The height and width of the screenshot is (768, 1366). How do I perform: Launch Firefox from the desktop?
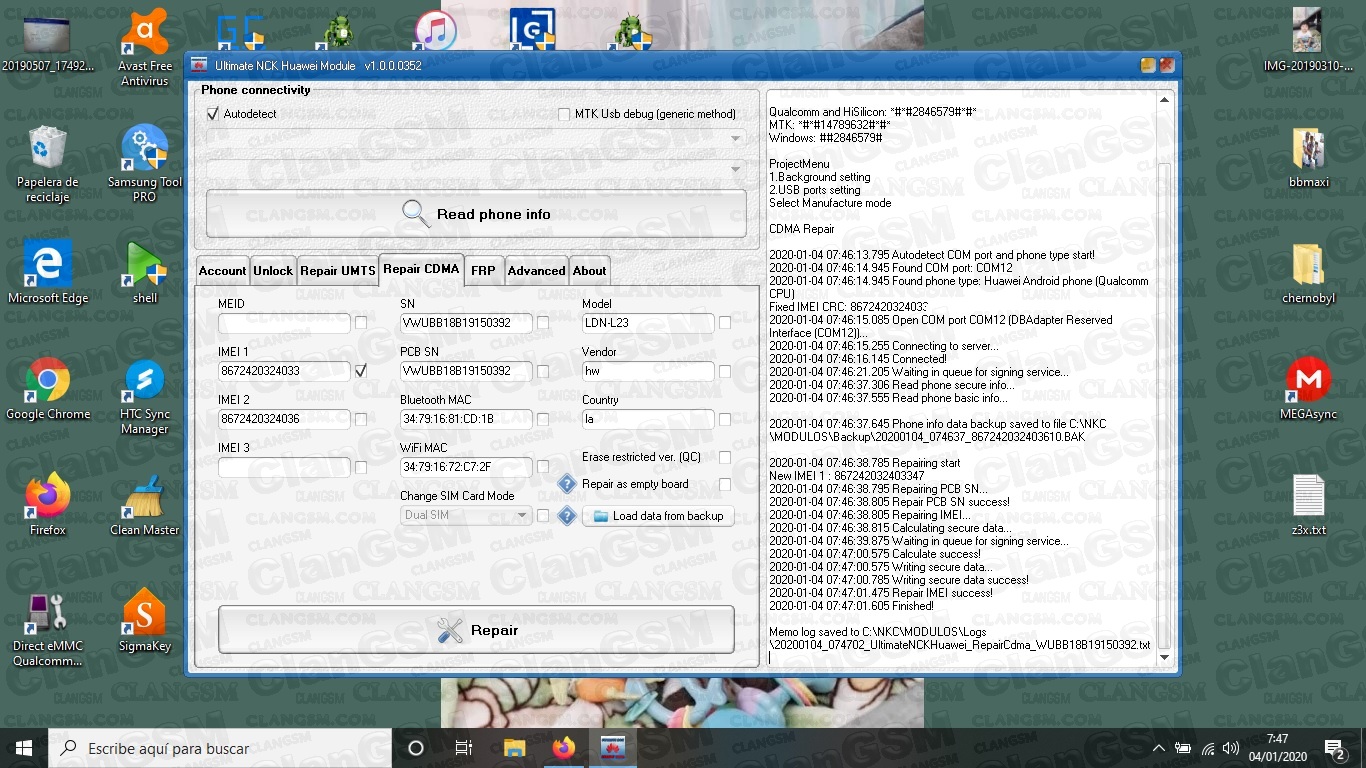(47, 504)
